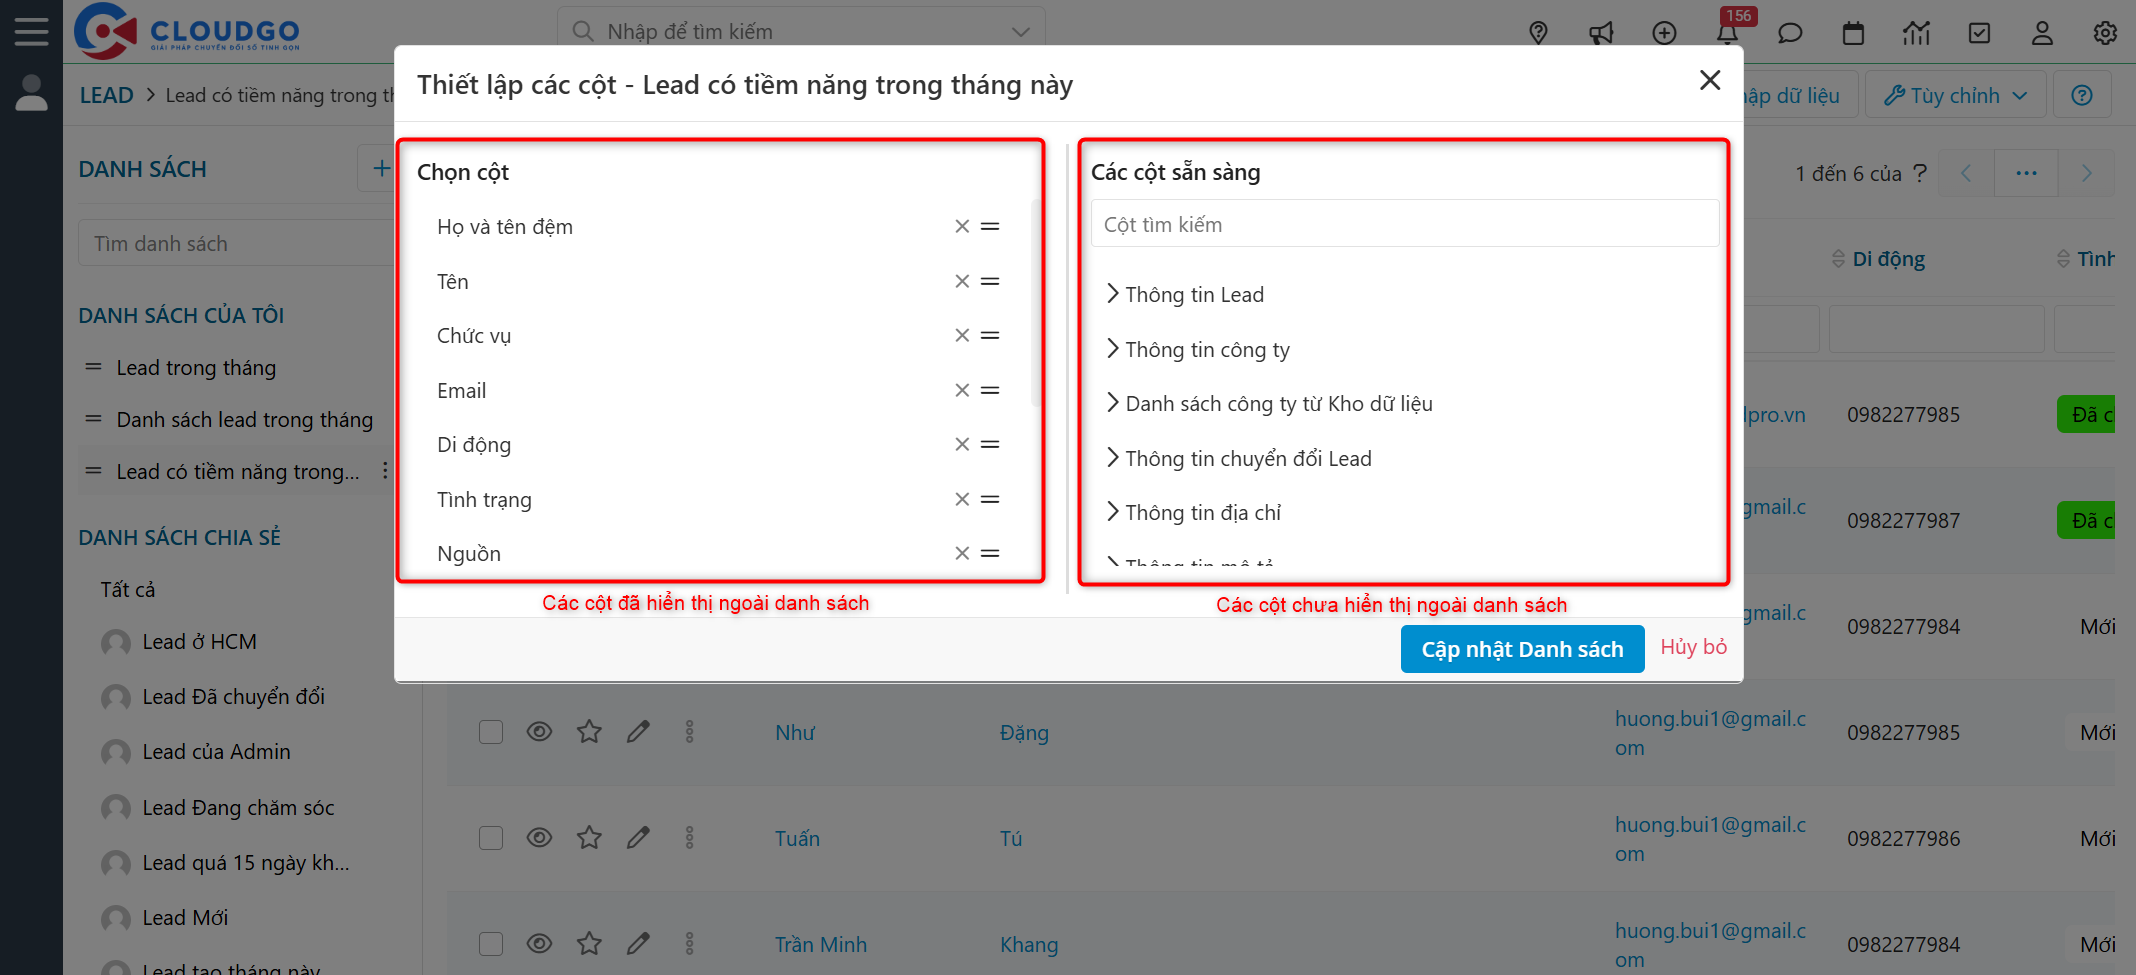Remove the Email column with its X icon
This screenshot has width=2136, height=975.
(962, 390)
